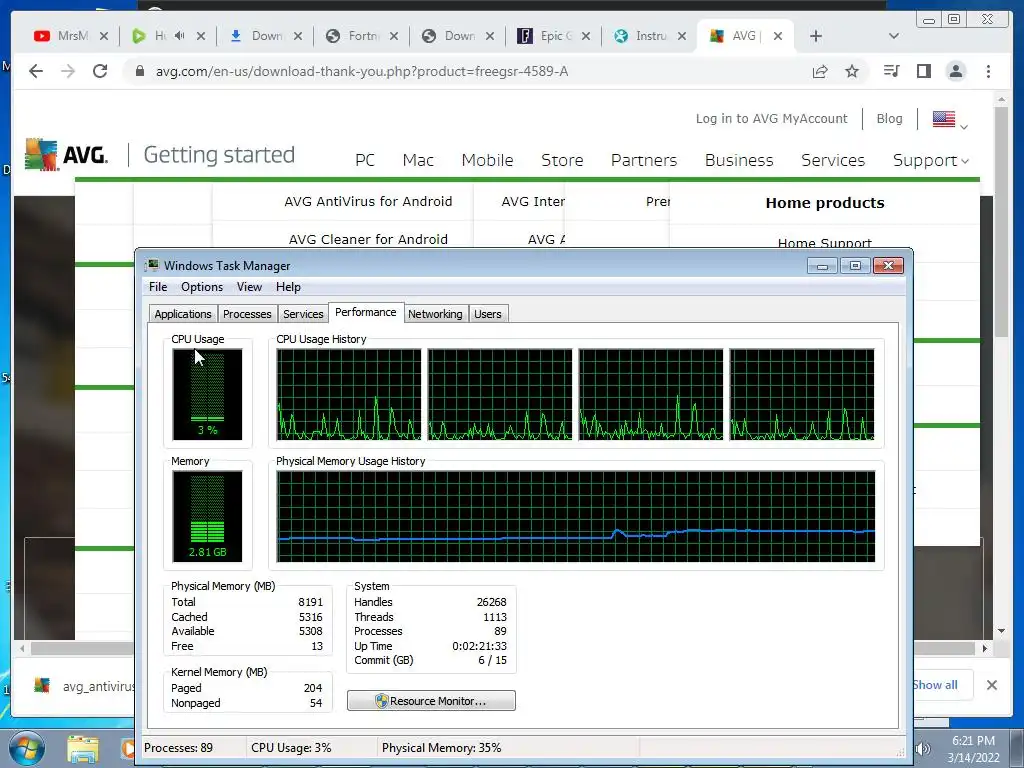Click the Memory usage meter gauge

click(x=207, y=516)
